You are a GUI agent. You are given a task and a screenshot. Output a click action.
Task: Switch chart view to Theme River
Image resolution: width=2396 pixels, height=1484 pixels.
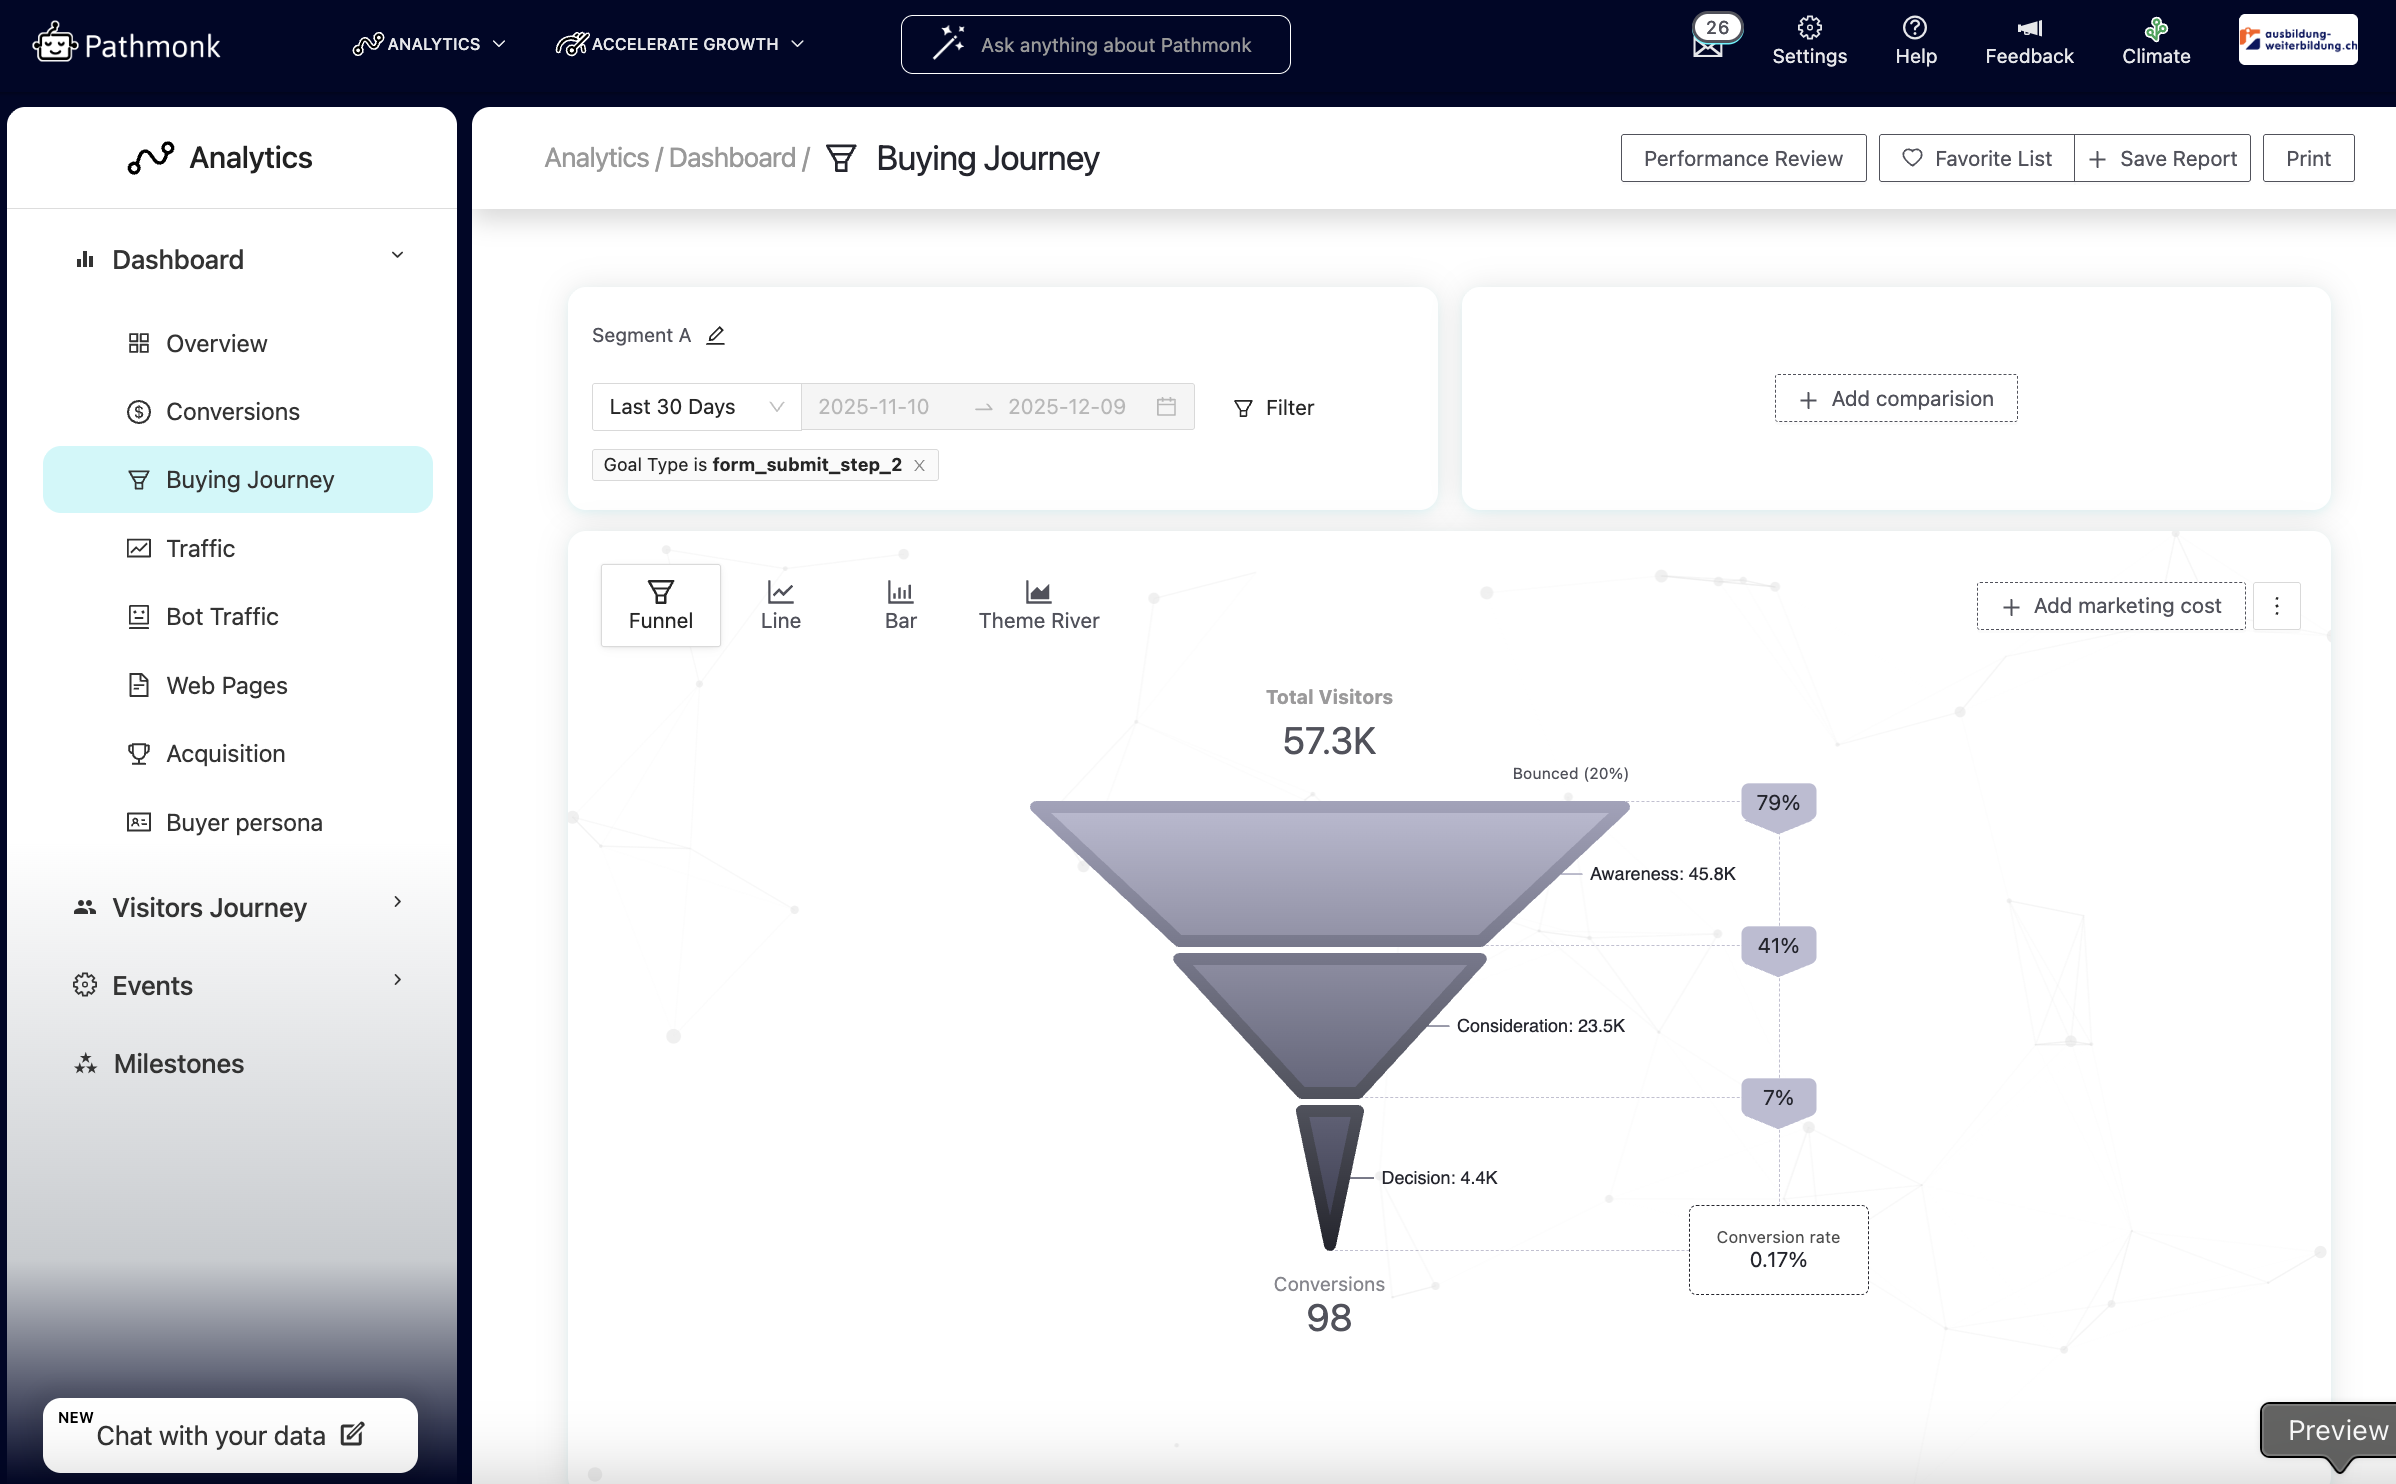click(1038, 605)
